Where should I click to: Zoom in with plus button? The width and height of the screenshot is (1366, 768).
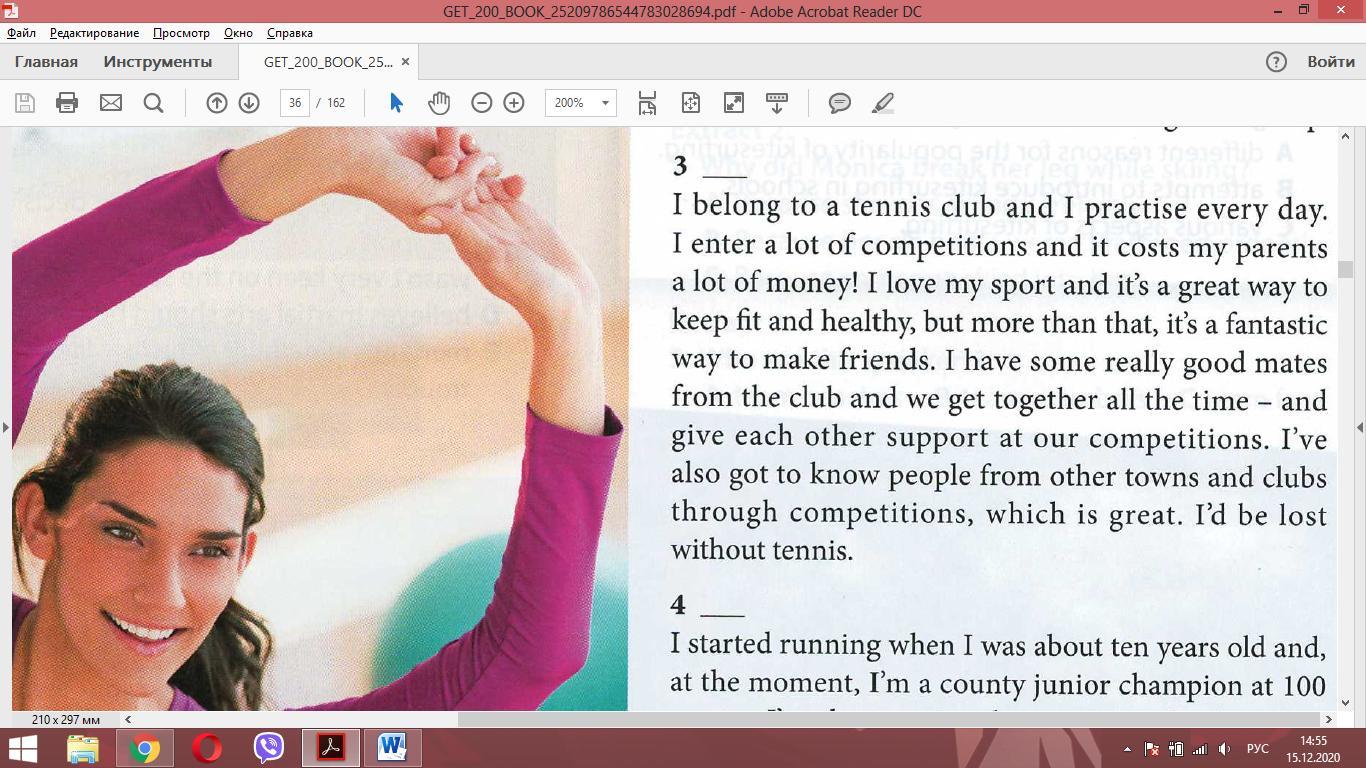[x=514, y=103]
